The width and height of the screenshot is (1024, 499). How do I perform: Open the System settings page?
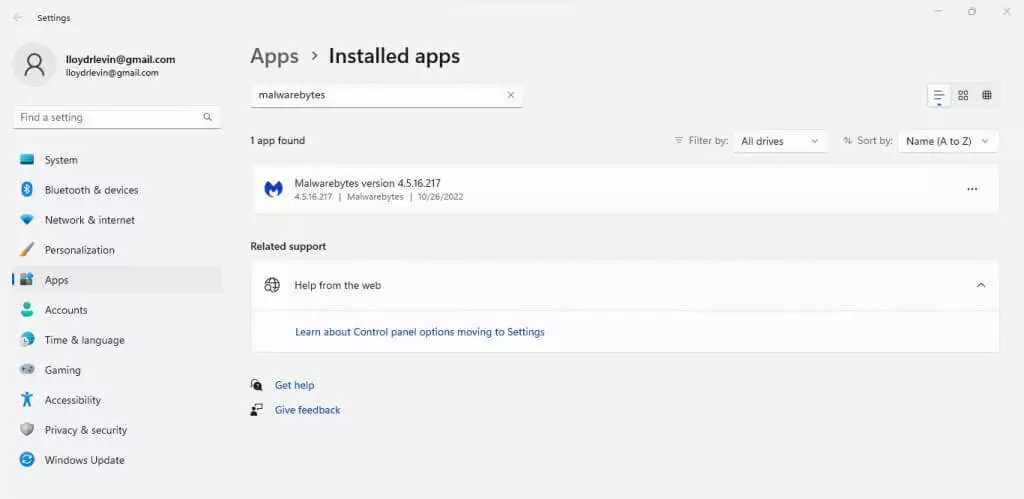pyautogui.click(x=118, y=160)
